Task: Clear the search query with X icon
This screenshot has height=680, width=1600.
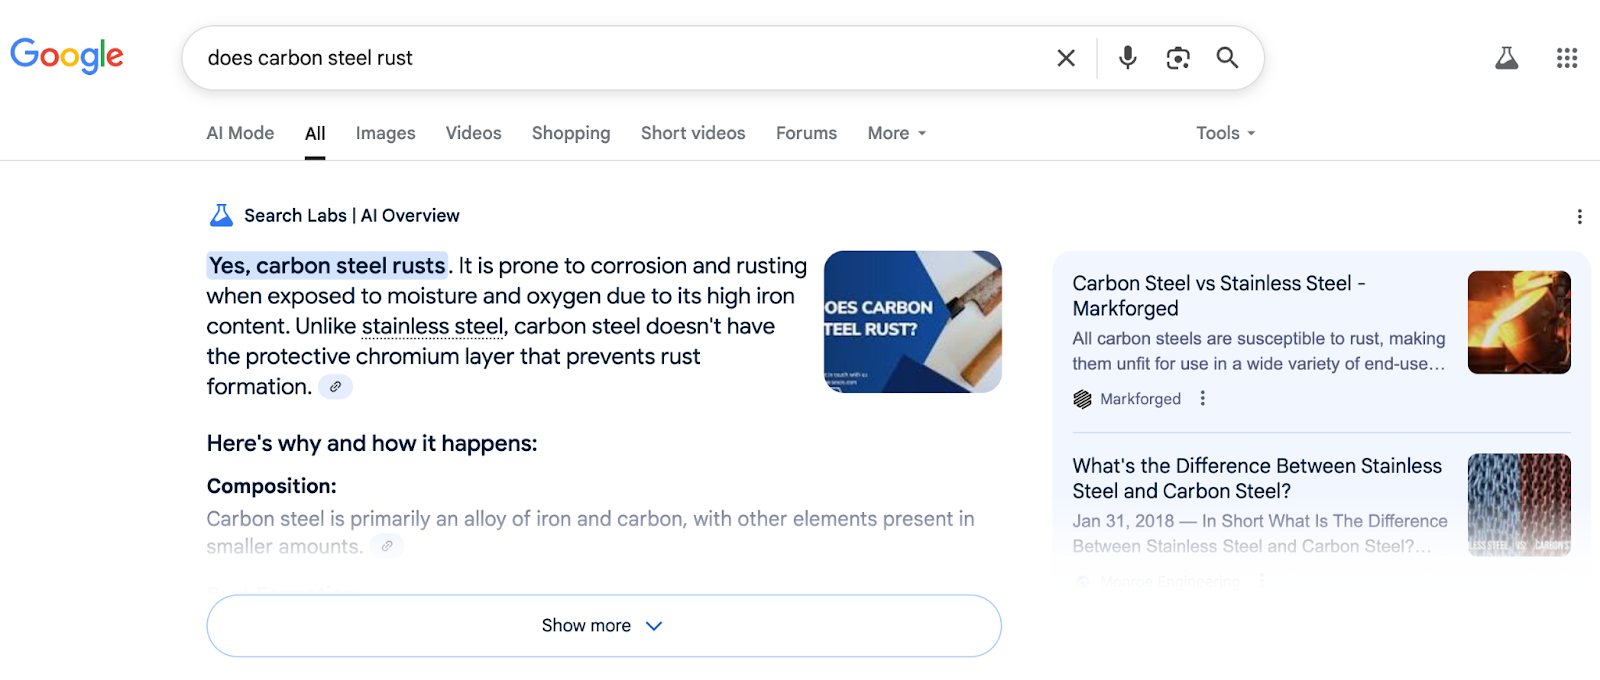Action: (1066, 58)
